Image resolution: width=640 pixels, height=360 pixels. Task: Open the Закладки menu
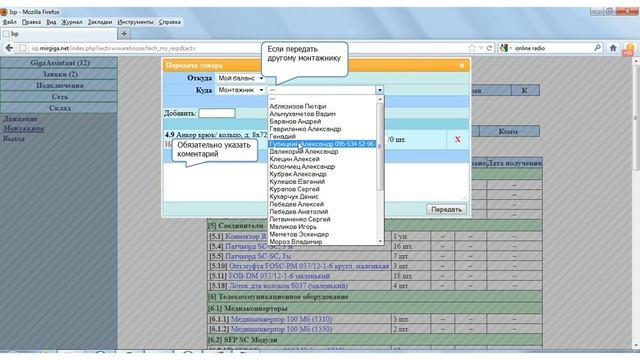click(x=100, y=22)
